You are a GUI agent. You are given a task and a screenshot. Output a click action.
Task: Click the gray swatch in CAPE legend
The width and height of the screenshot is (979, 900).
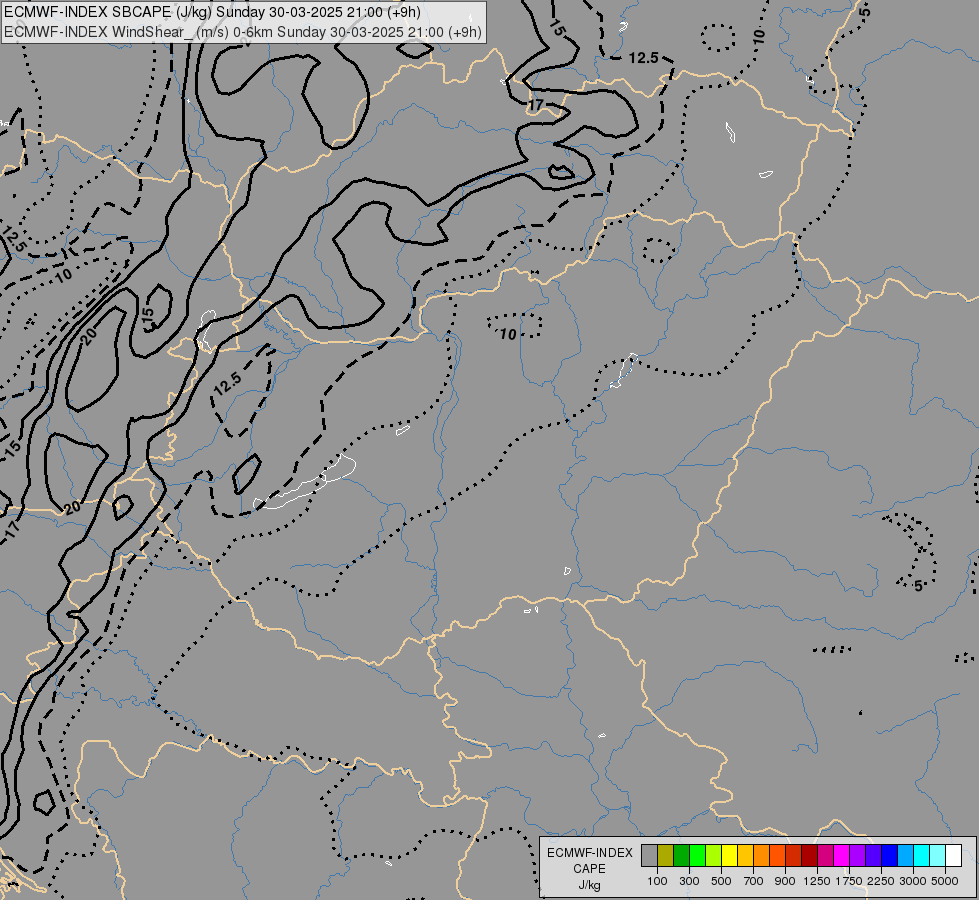(649, 855)
